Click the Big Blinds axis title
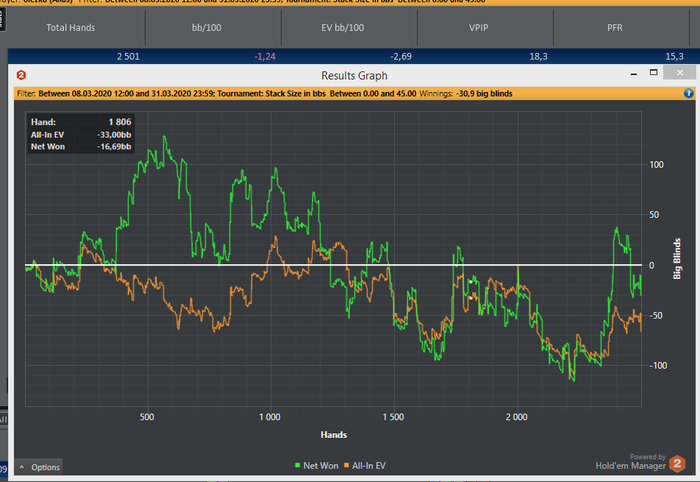 (x=677, y=259)
